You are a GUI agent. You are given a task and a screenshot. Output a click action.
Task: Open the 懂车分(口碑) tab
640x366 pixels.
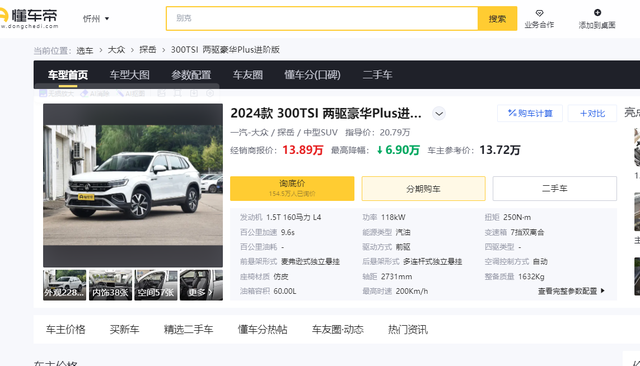(x=312, y=75)
